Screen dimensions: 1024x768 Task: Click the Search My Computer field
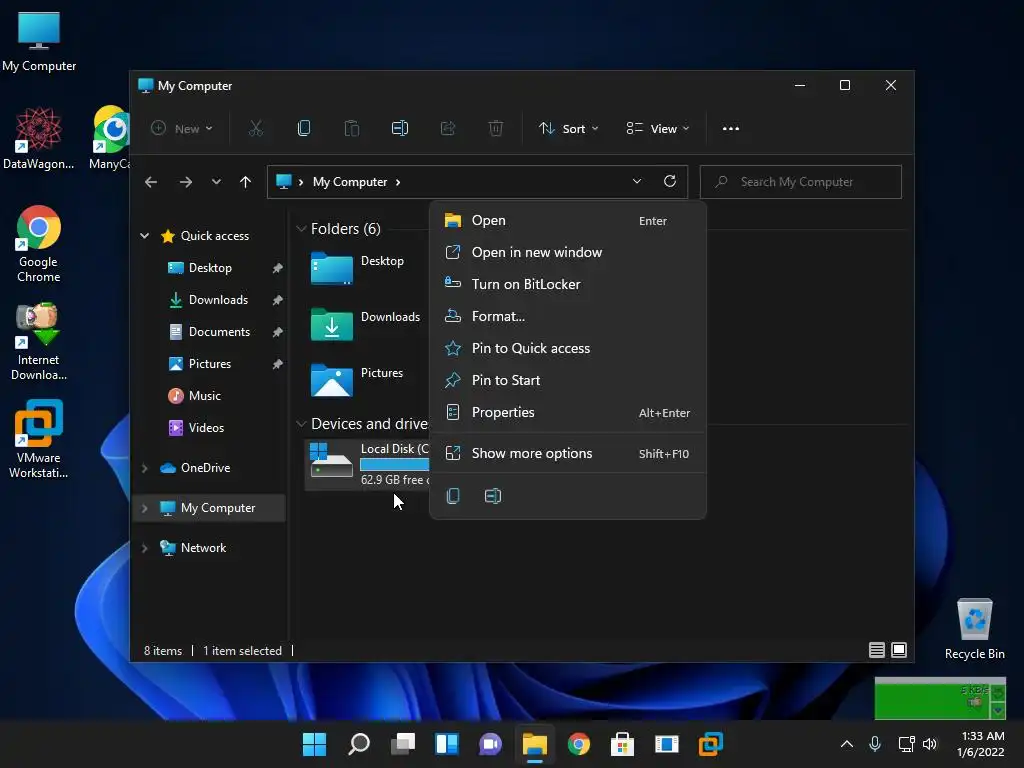pyautogui.click(x=801, y=182)
